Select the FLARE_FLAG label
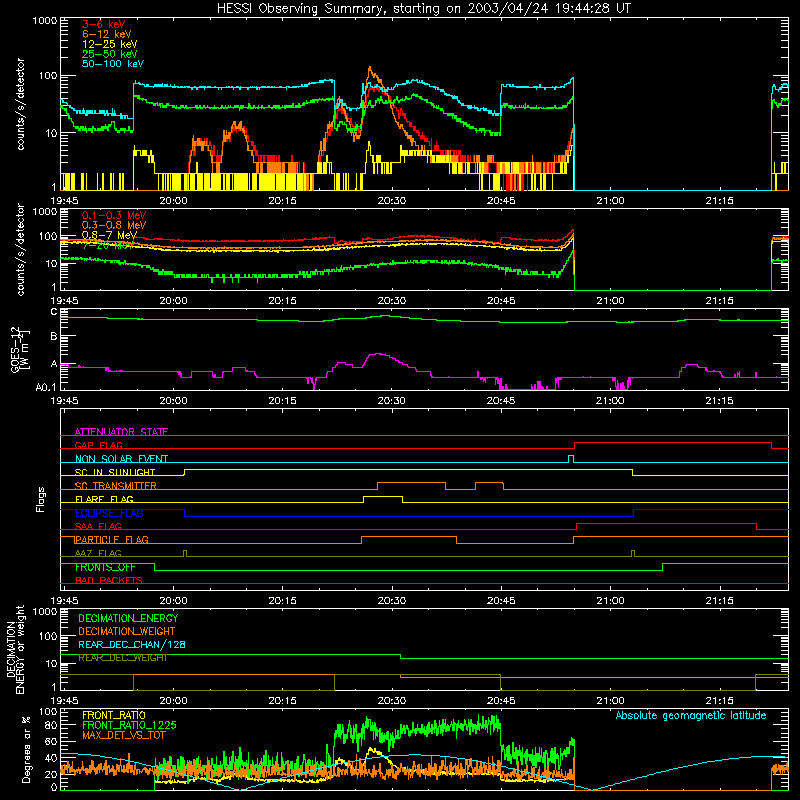The image size is (800, 800). click(x=104, y=499)
